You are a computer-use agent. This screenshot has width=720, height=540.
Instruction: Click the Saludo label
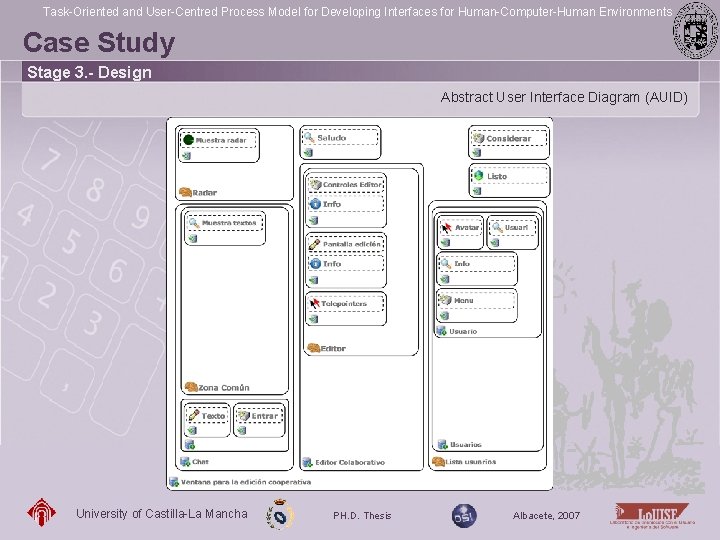point(332,138)
